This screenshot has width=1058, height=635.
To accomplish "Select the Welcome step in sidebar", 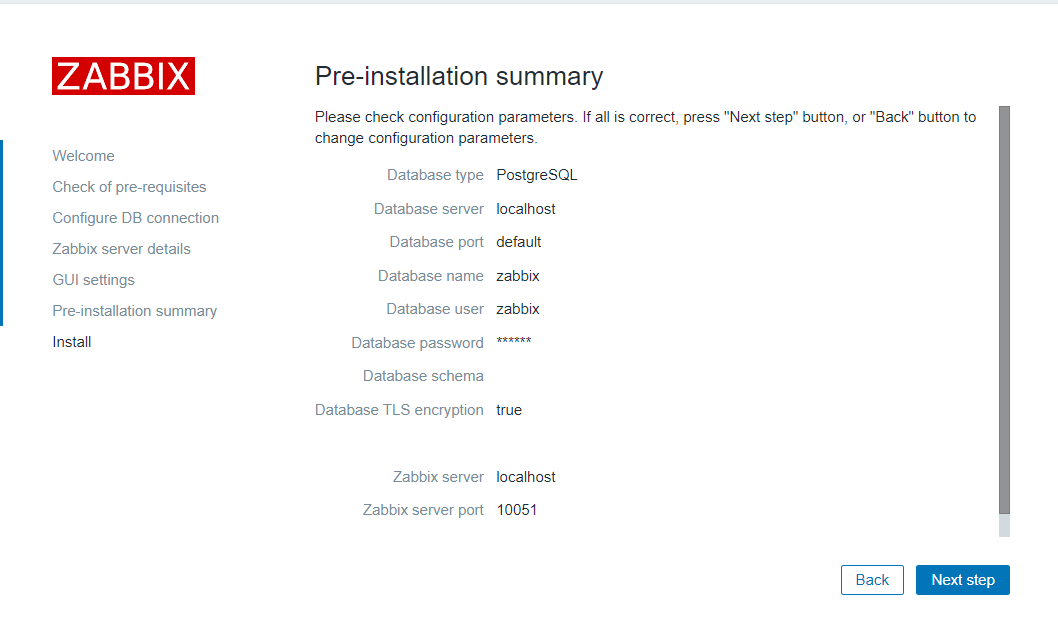I will [x=83, y=156].
